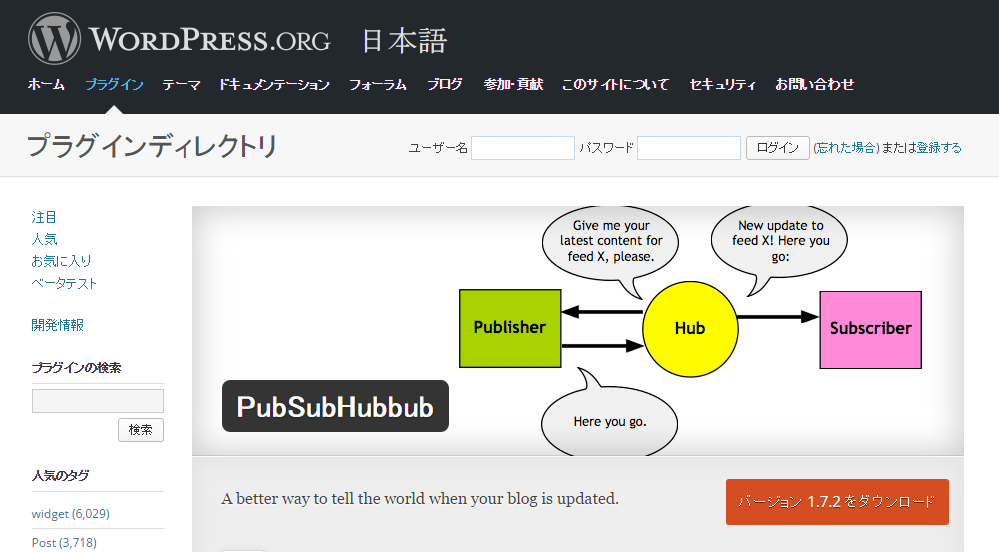Open the フォーラム navigation item
Image resolution: width=999 pixels, height=552 pixels.
click(378, 85)
